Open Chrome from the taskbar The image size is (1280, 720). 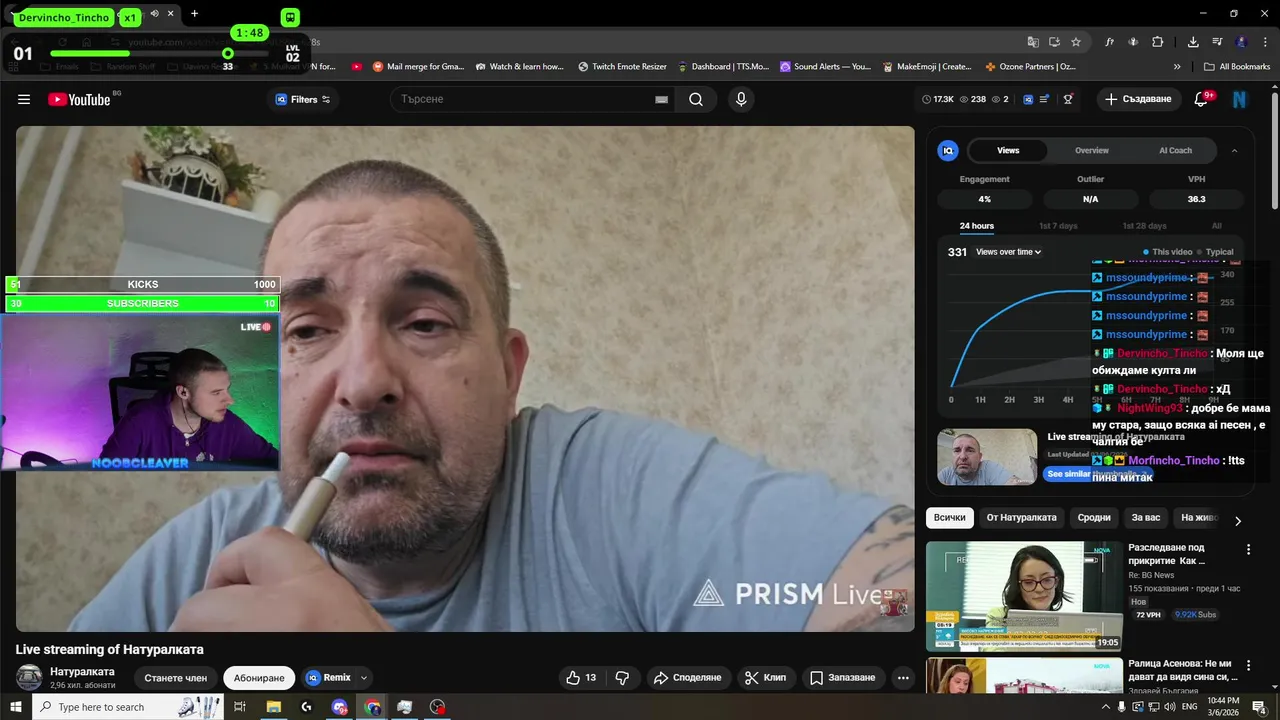(373, 707)
